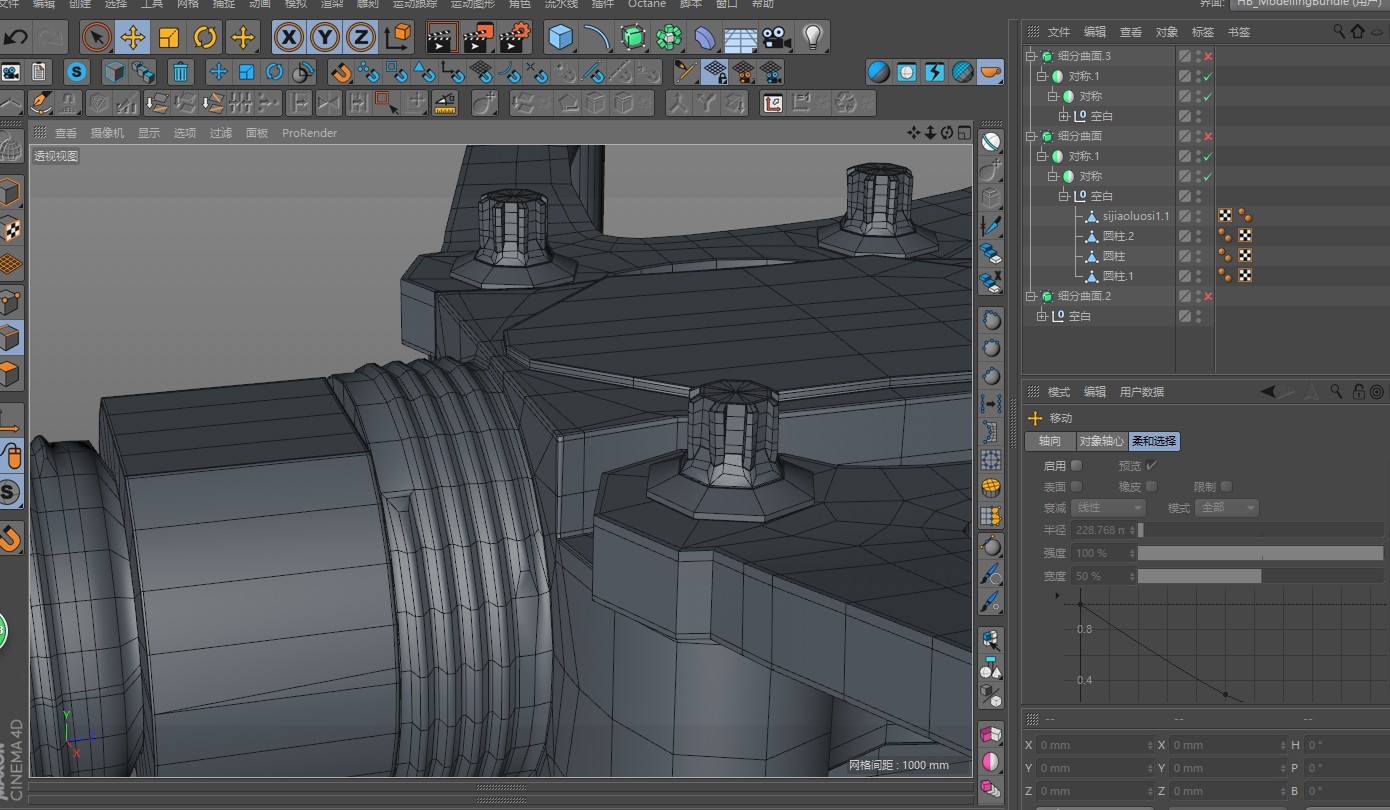Viewport: 1390px width, 810px height.
Task: Click the 宽度 50% slider bar
Action: coord(1200,575)
